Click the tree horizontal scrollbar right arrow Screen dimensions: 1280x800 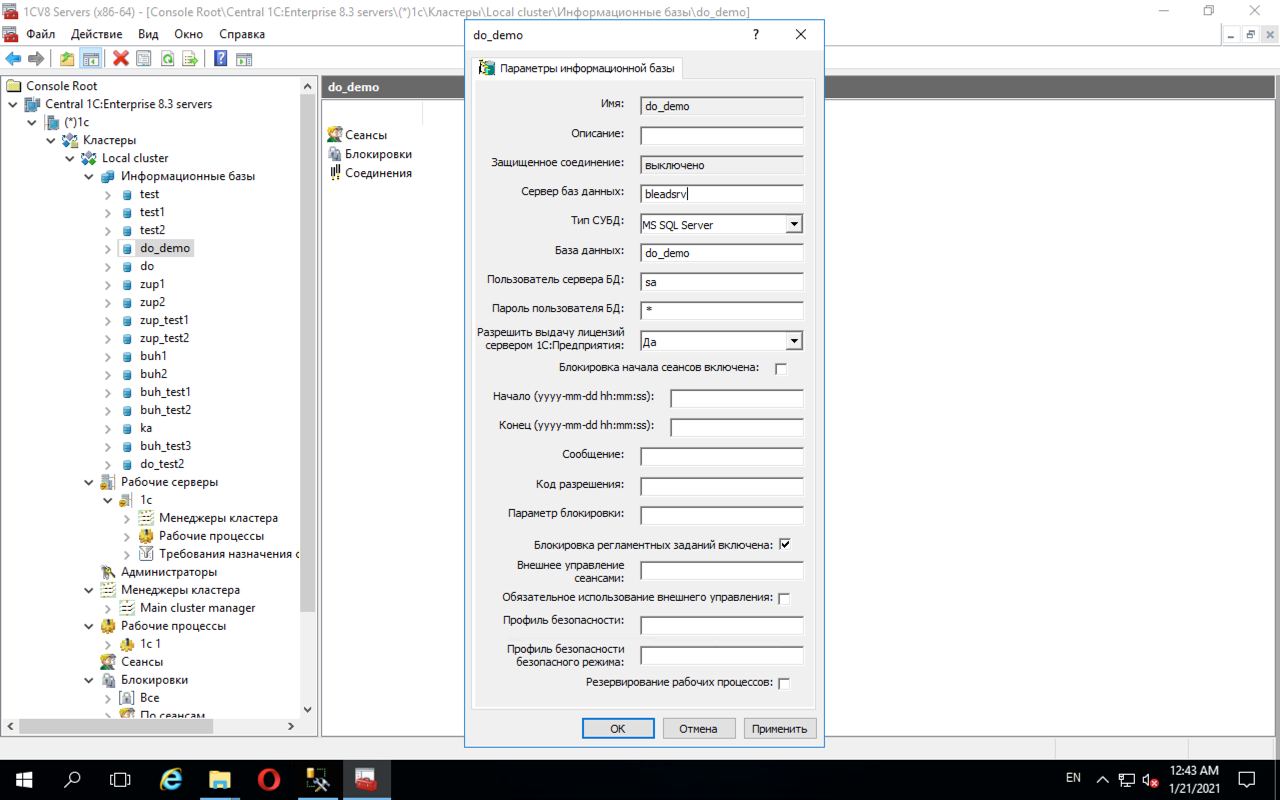[x=292, y=725]
